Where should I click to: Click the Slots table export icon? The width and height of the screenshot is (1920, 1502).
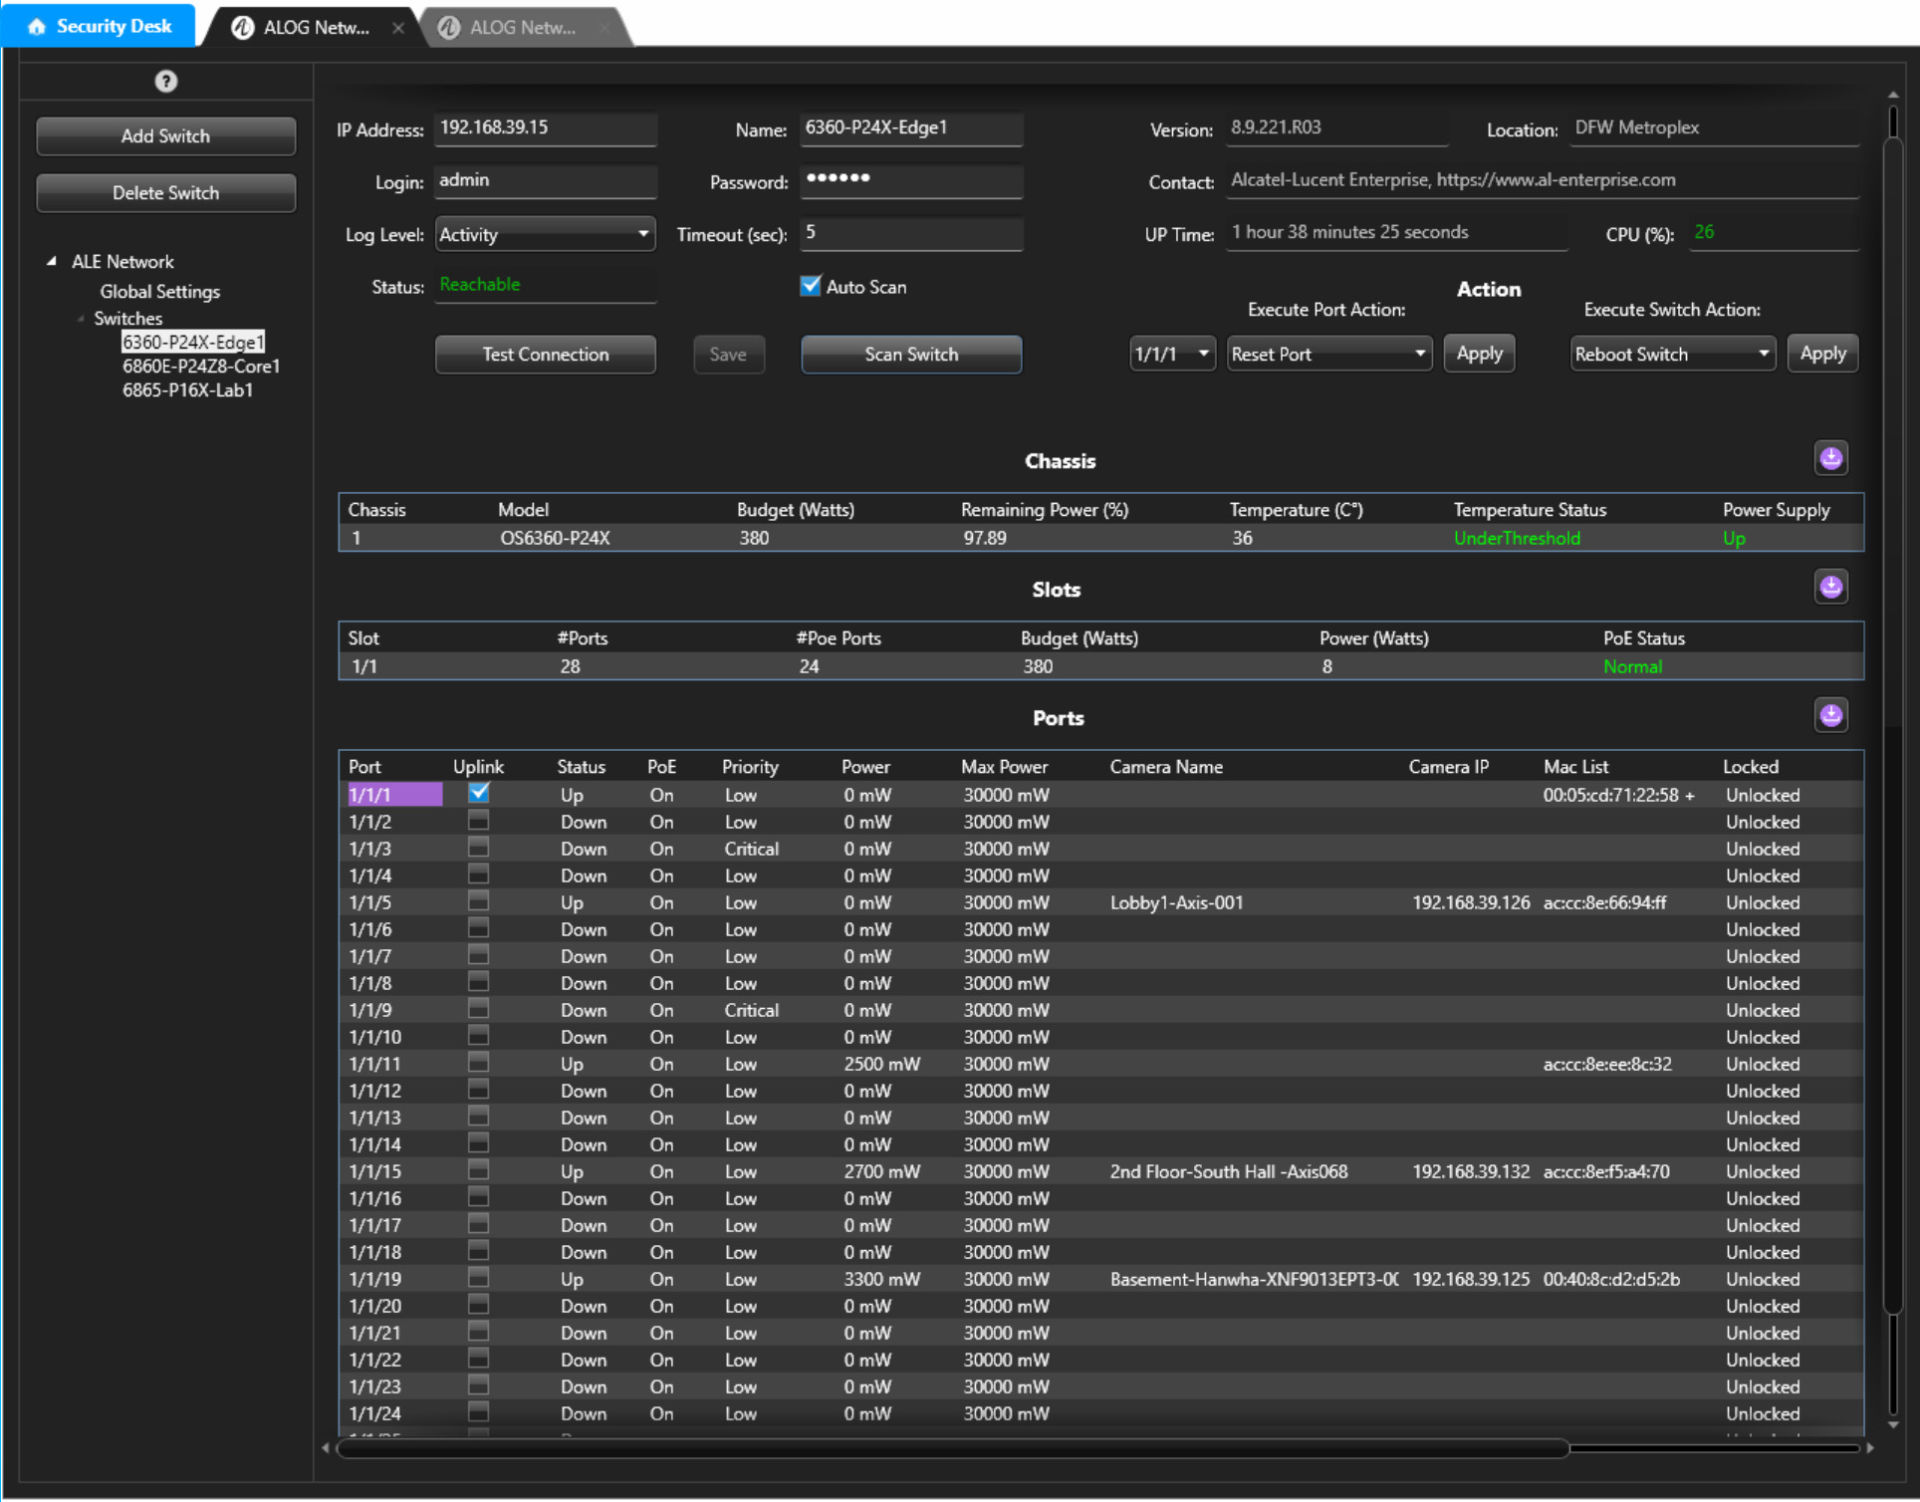click(x=1830, y=587)
